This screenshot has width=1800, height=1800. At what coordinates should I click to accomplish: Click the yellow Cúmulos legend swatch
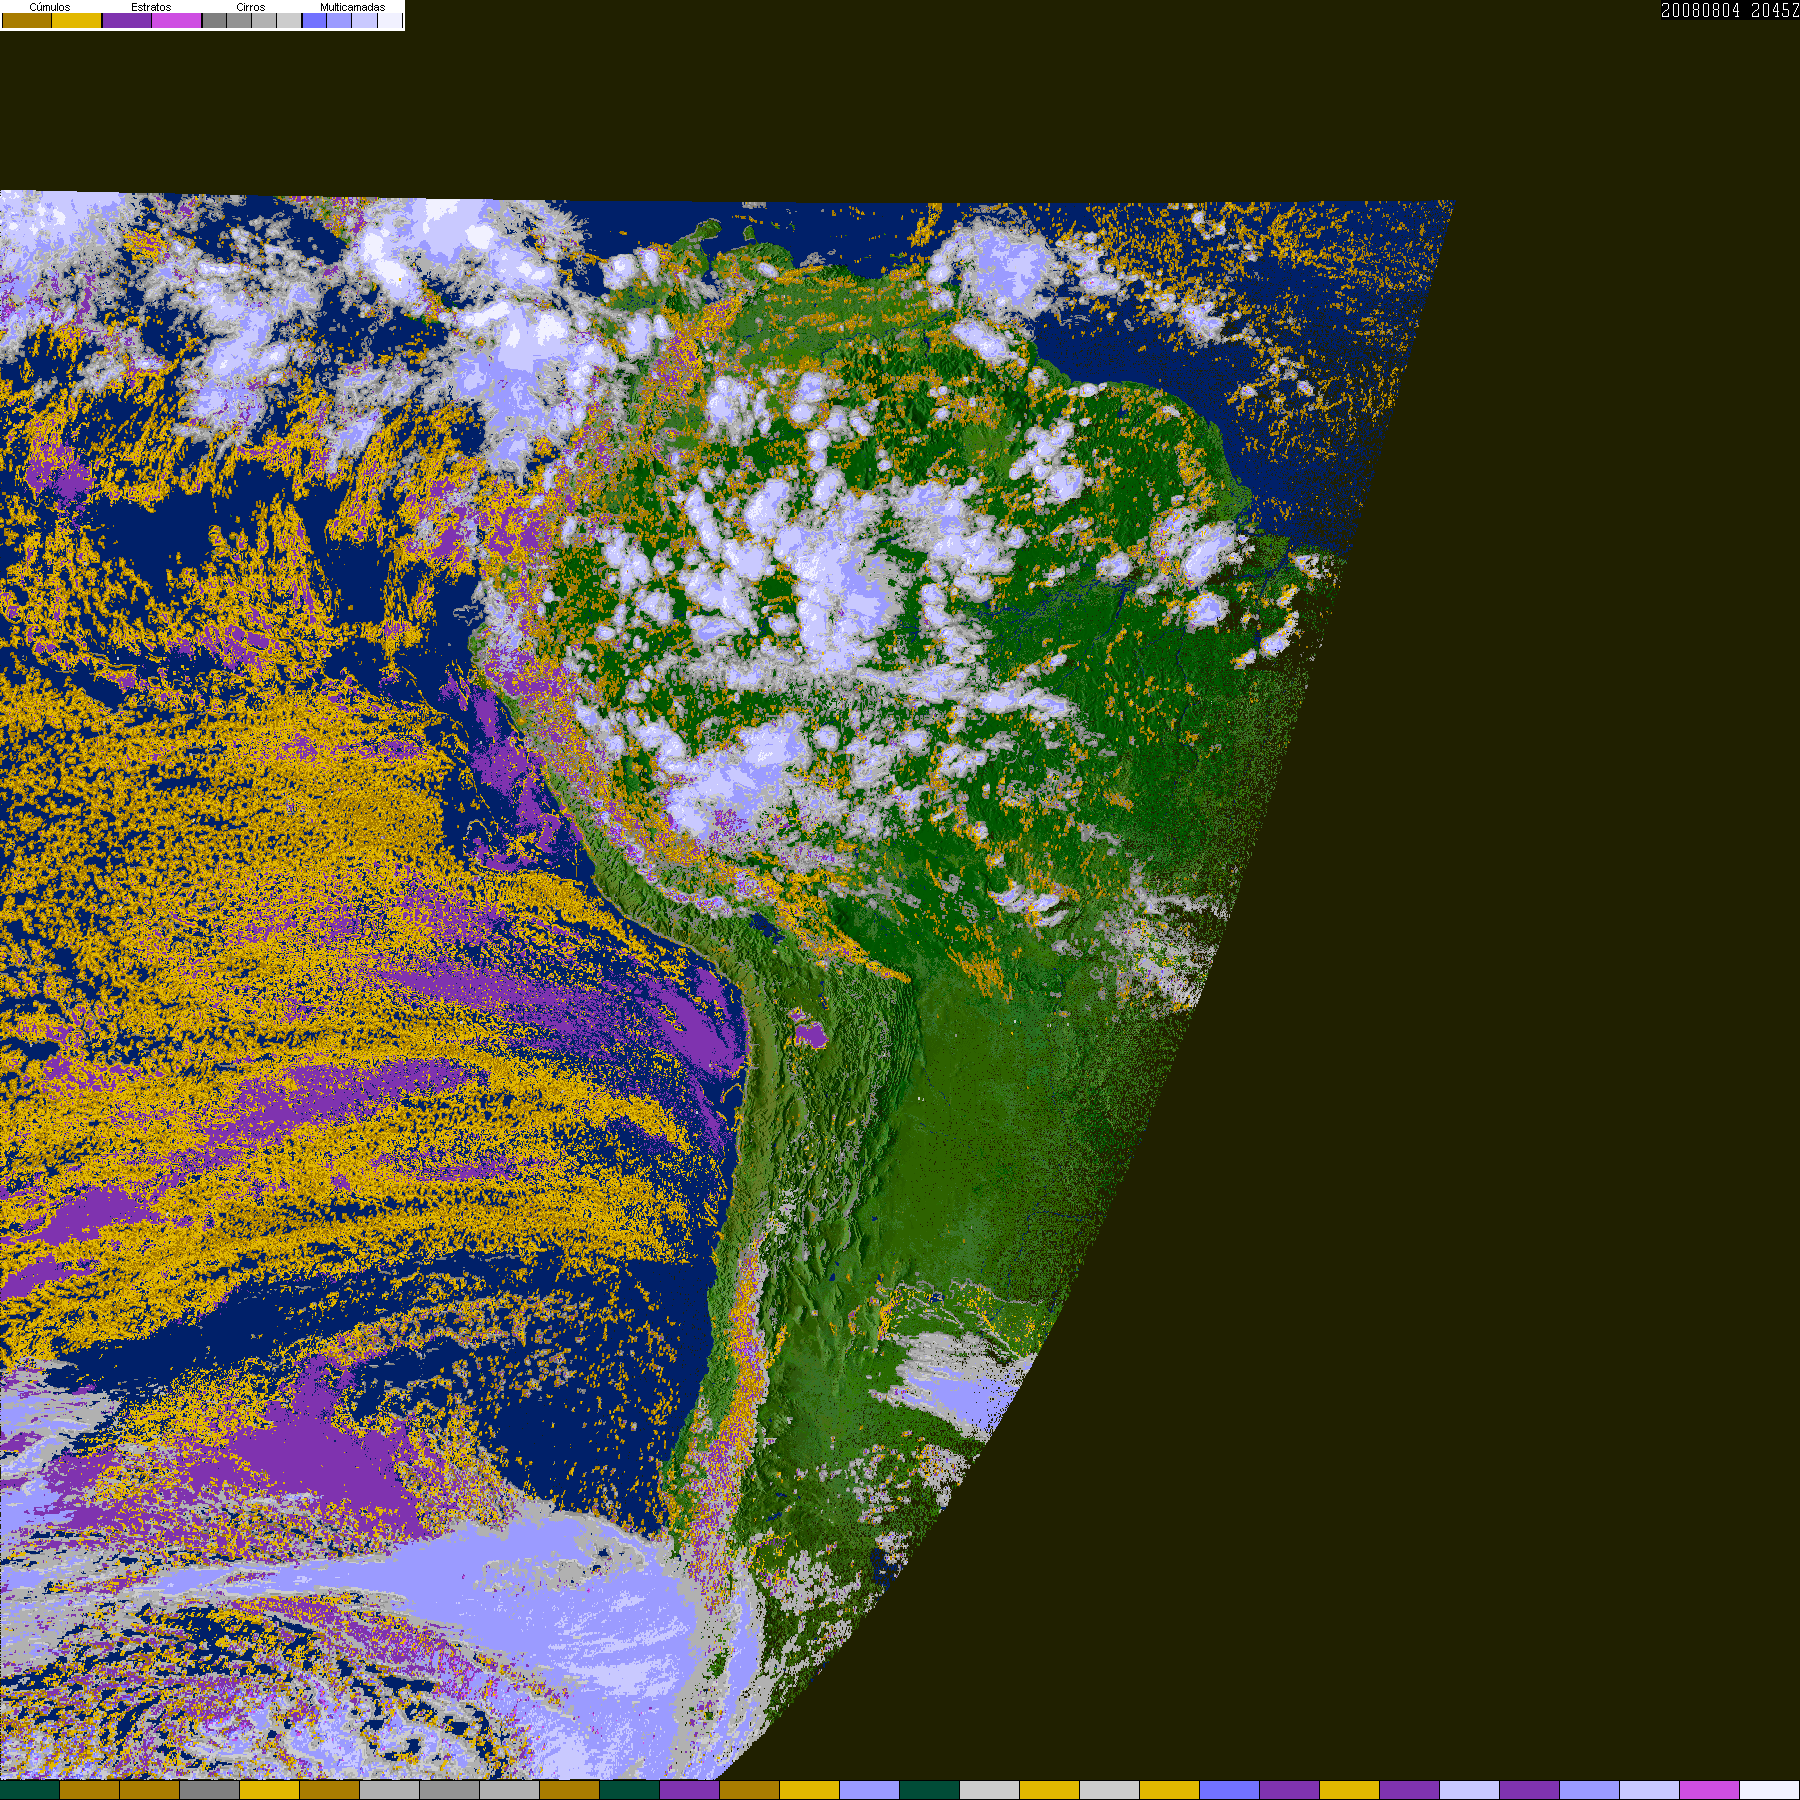pyautogui.click(x=76, y=20)
